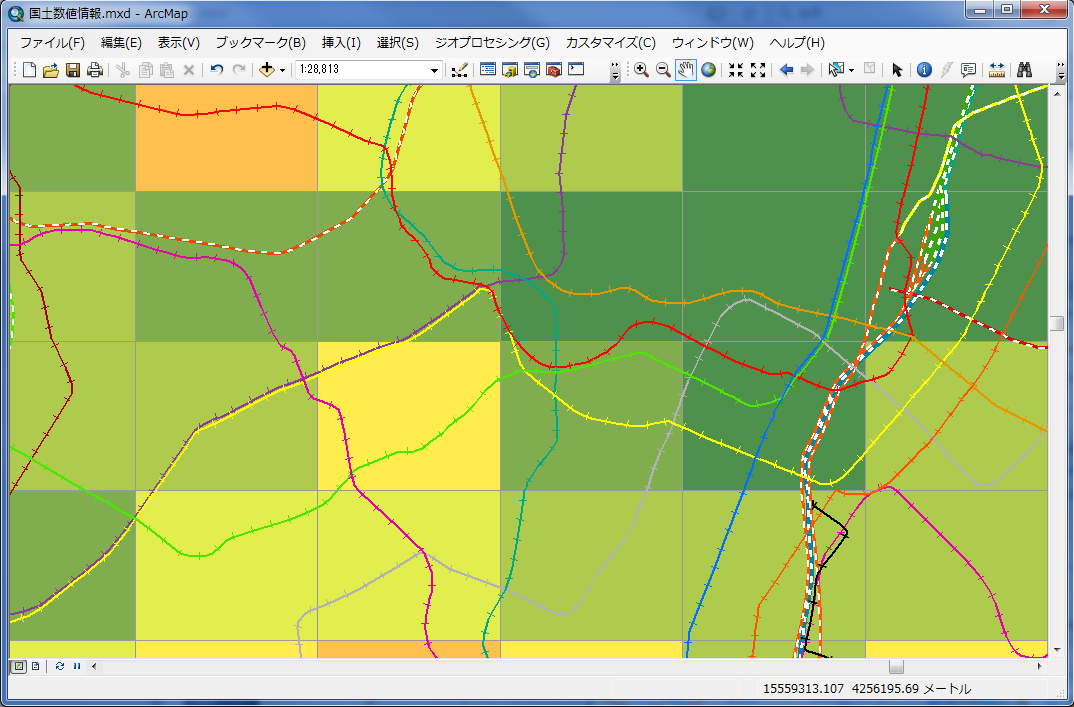Image resolution: width=1074 pixels, height=707 pixels.
Task: Toggle the Pan hand tool
Action: pos(685,70)
